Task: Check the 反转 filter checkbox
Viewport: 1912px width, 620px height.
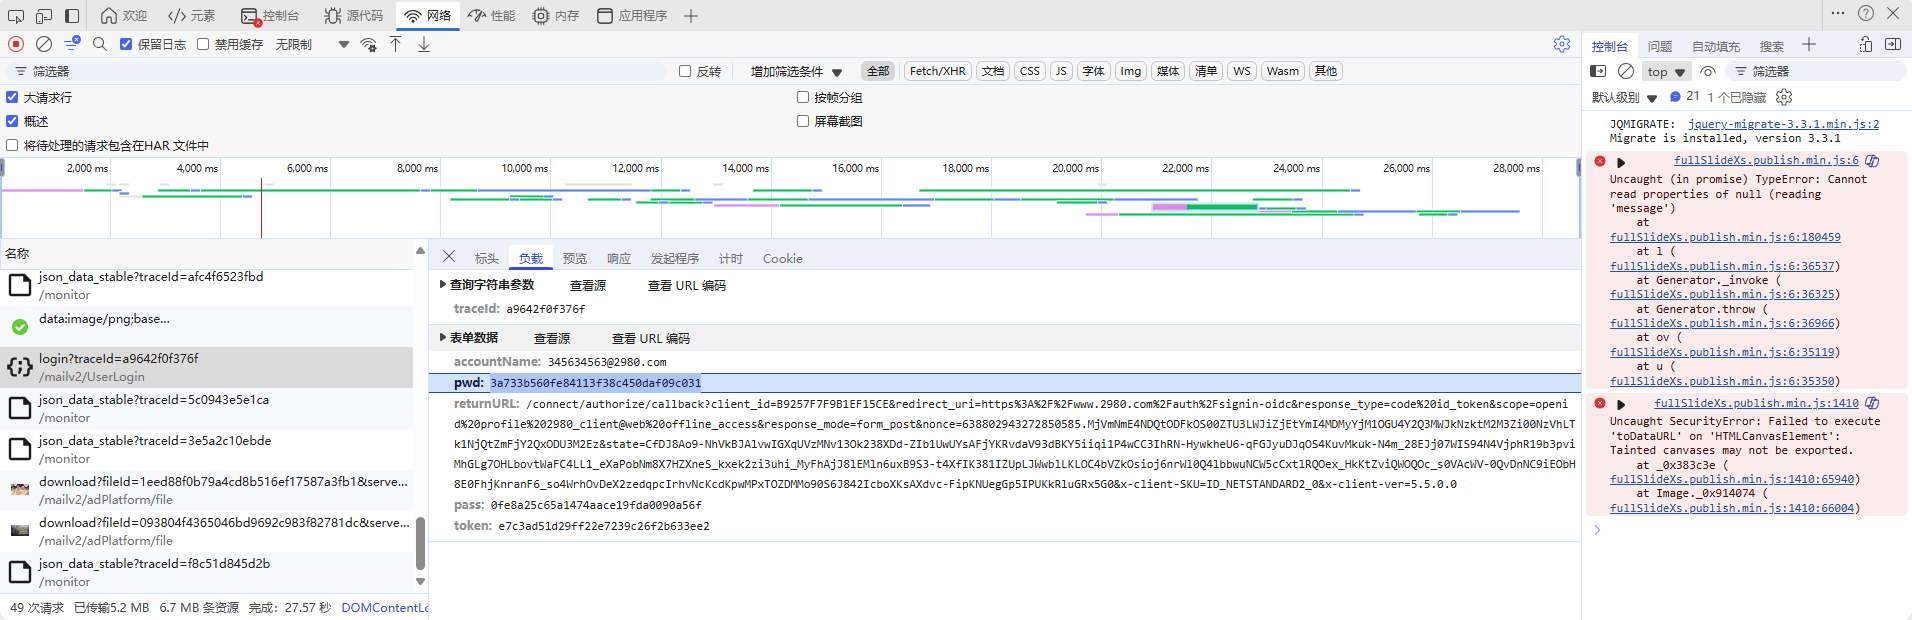Action: [x=685, y=71]
